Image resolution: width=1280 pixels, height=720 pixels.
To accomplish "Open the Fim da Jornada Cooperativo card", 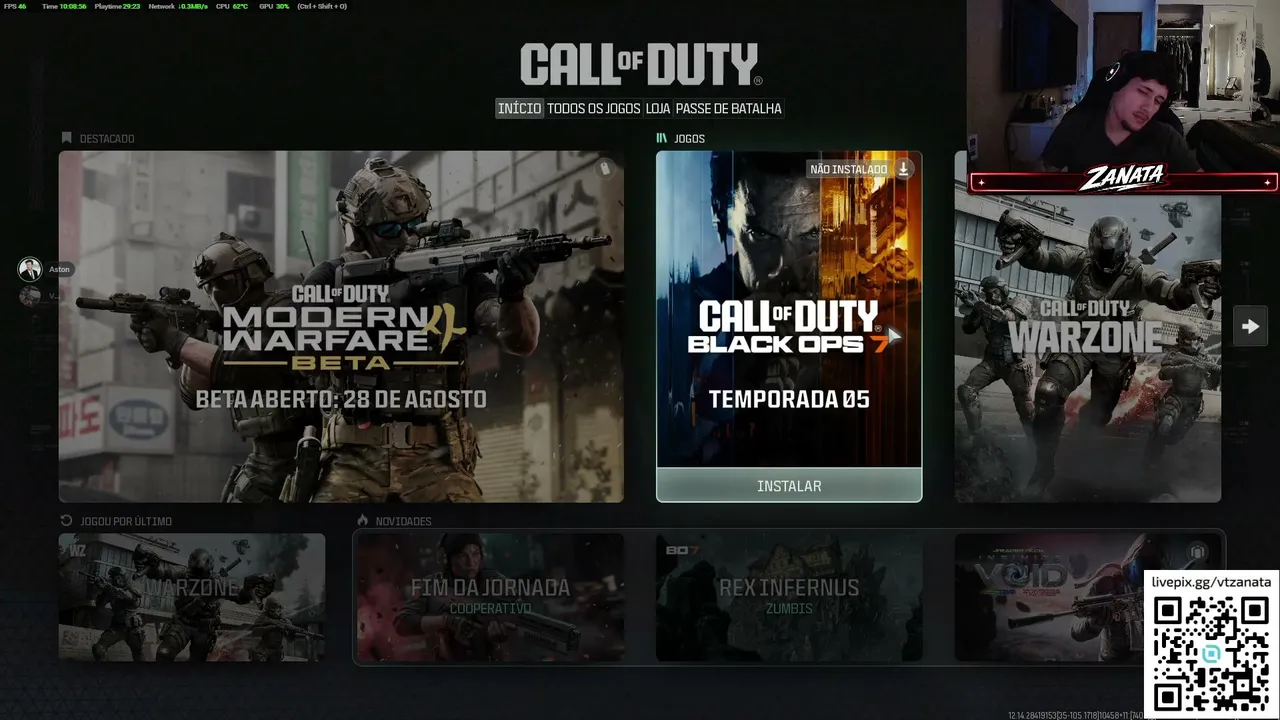I will (x=490, y=597).
